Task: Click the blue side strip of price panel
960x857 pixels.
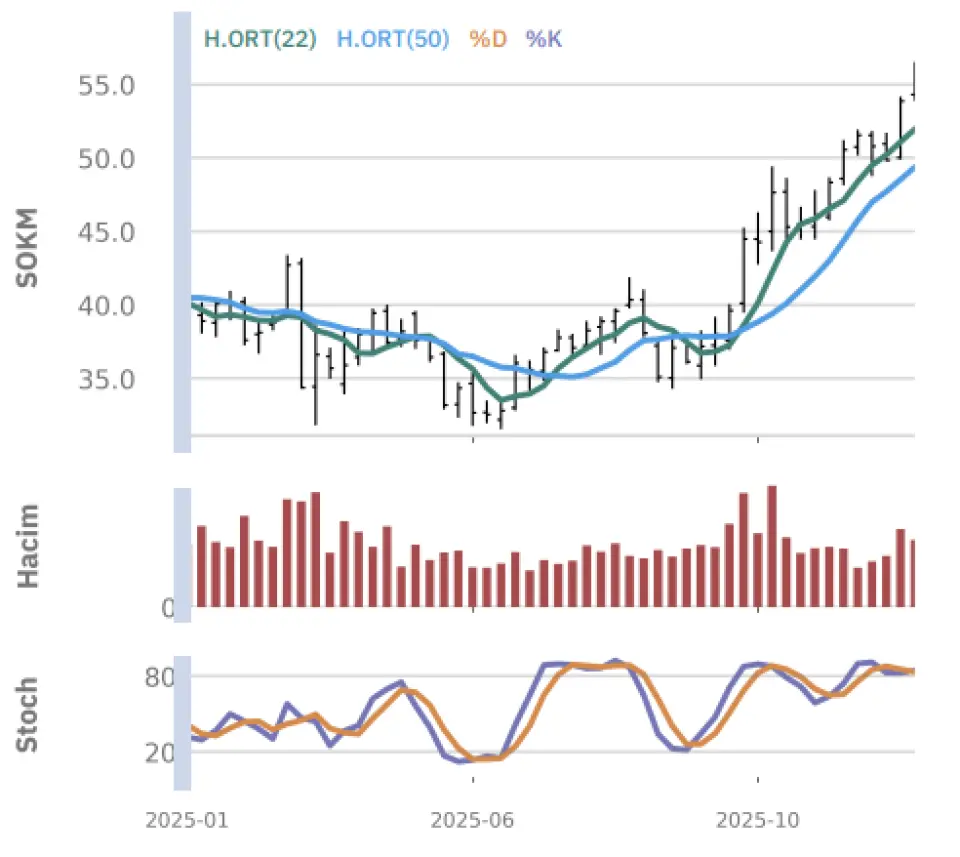Action: [182, 232]
